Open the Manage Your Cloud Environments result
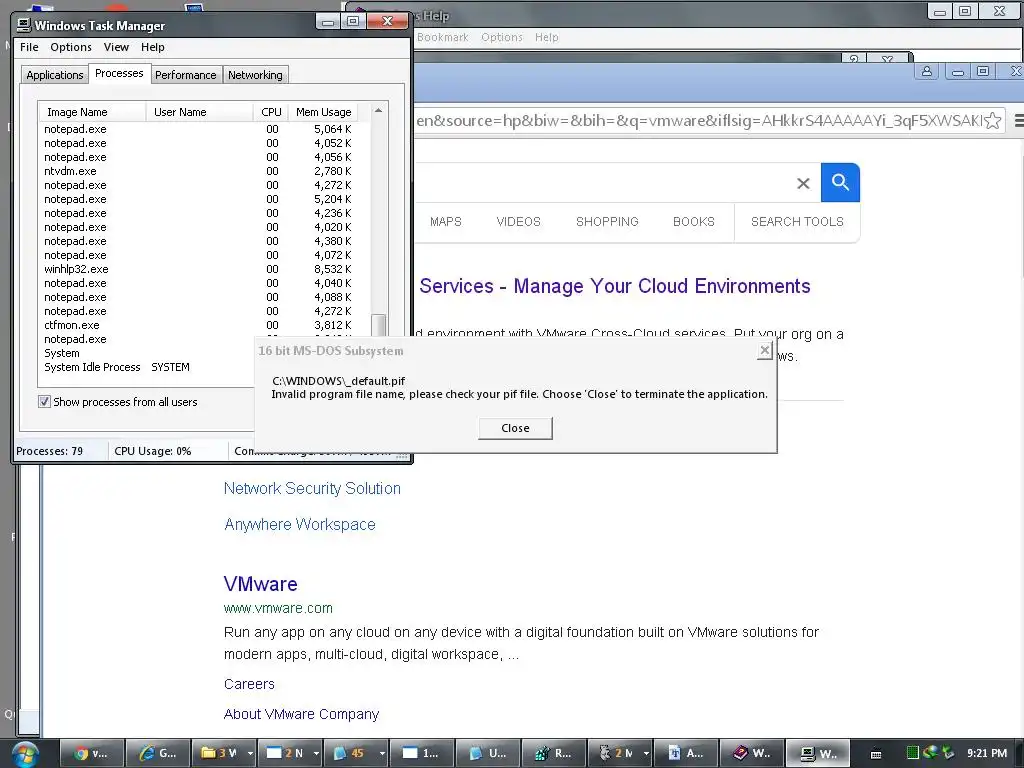 click(615, 286)
